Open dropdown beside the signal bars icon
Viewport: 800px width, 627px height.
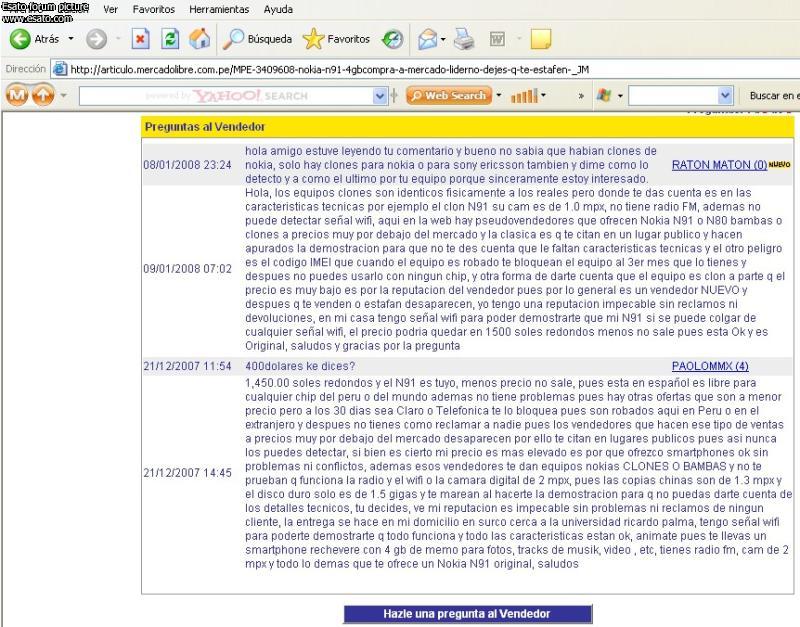(543, 95)
